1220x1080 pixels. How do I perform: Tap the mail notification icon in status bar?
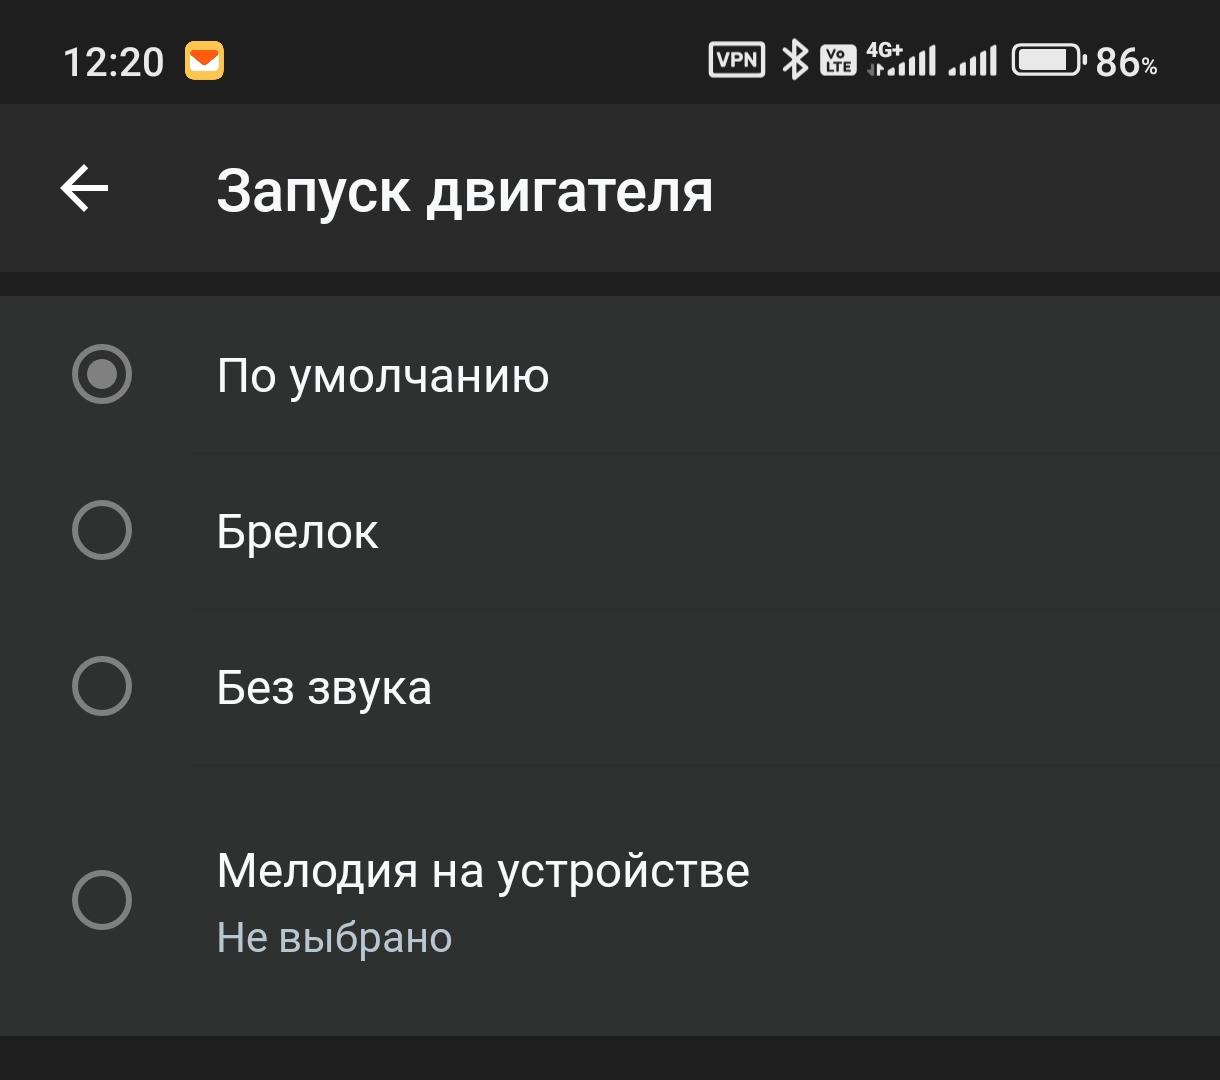tap(204, 61)
